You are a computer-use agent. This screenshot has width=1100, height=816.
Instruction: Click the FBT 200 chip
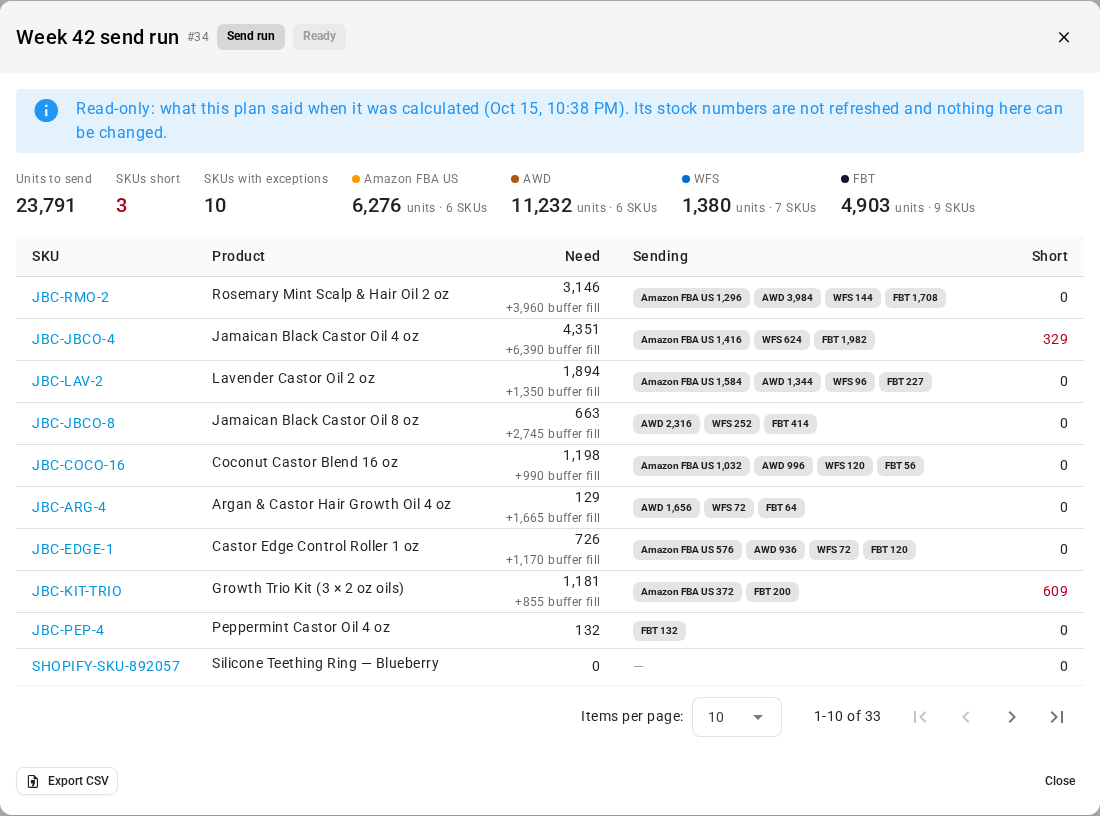click(x=772, y=592)
